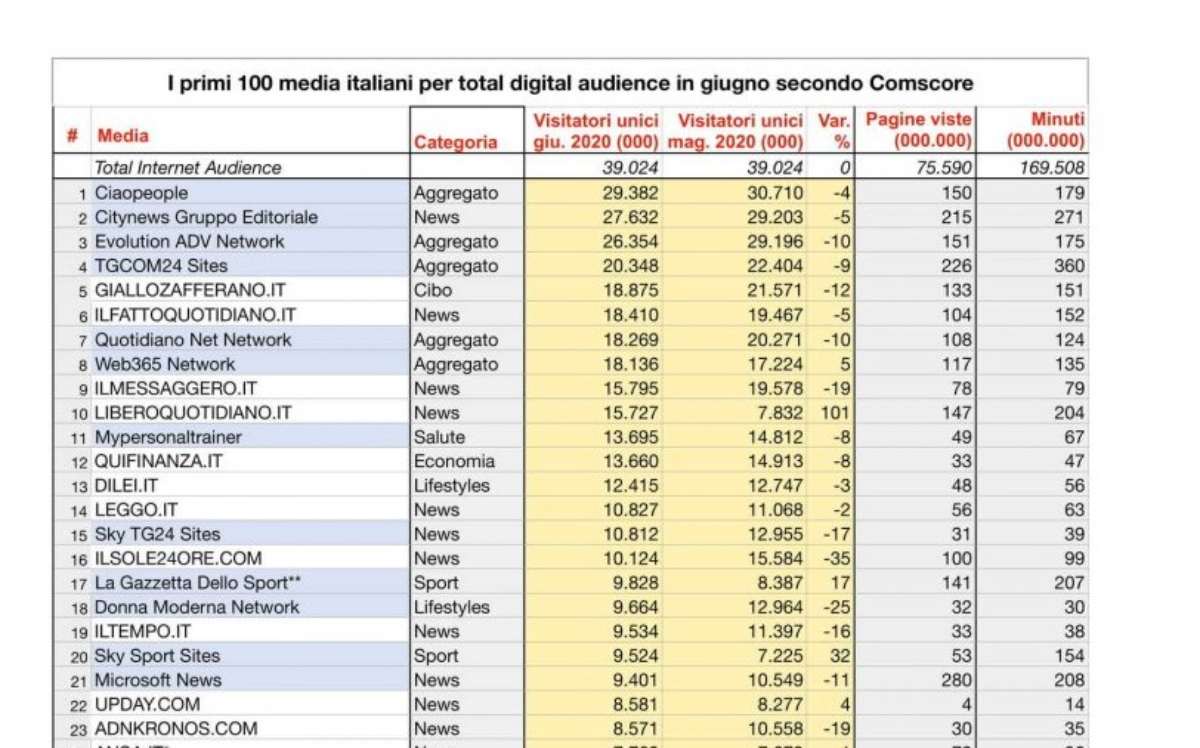Screen dimensions: 1200x748
Task: Select the 'GIALLOZAFFERANO.IT' media entry
Action: pos(190,290)
